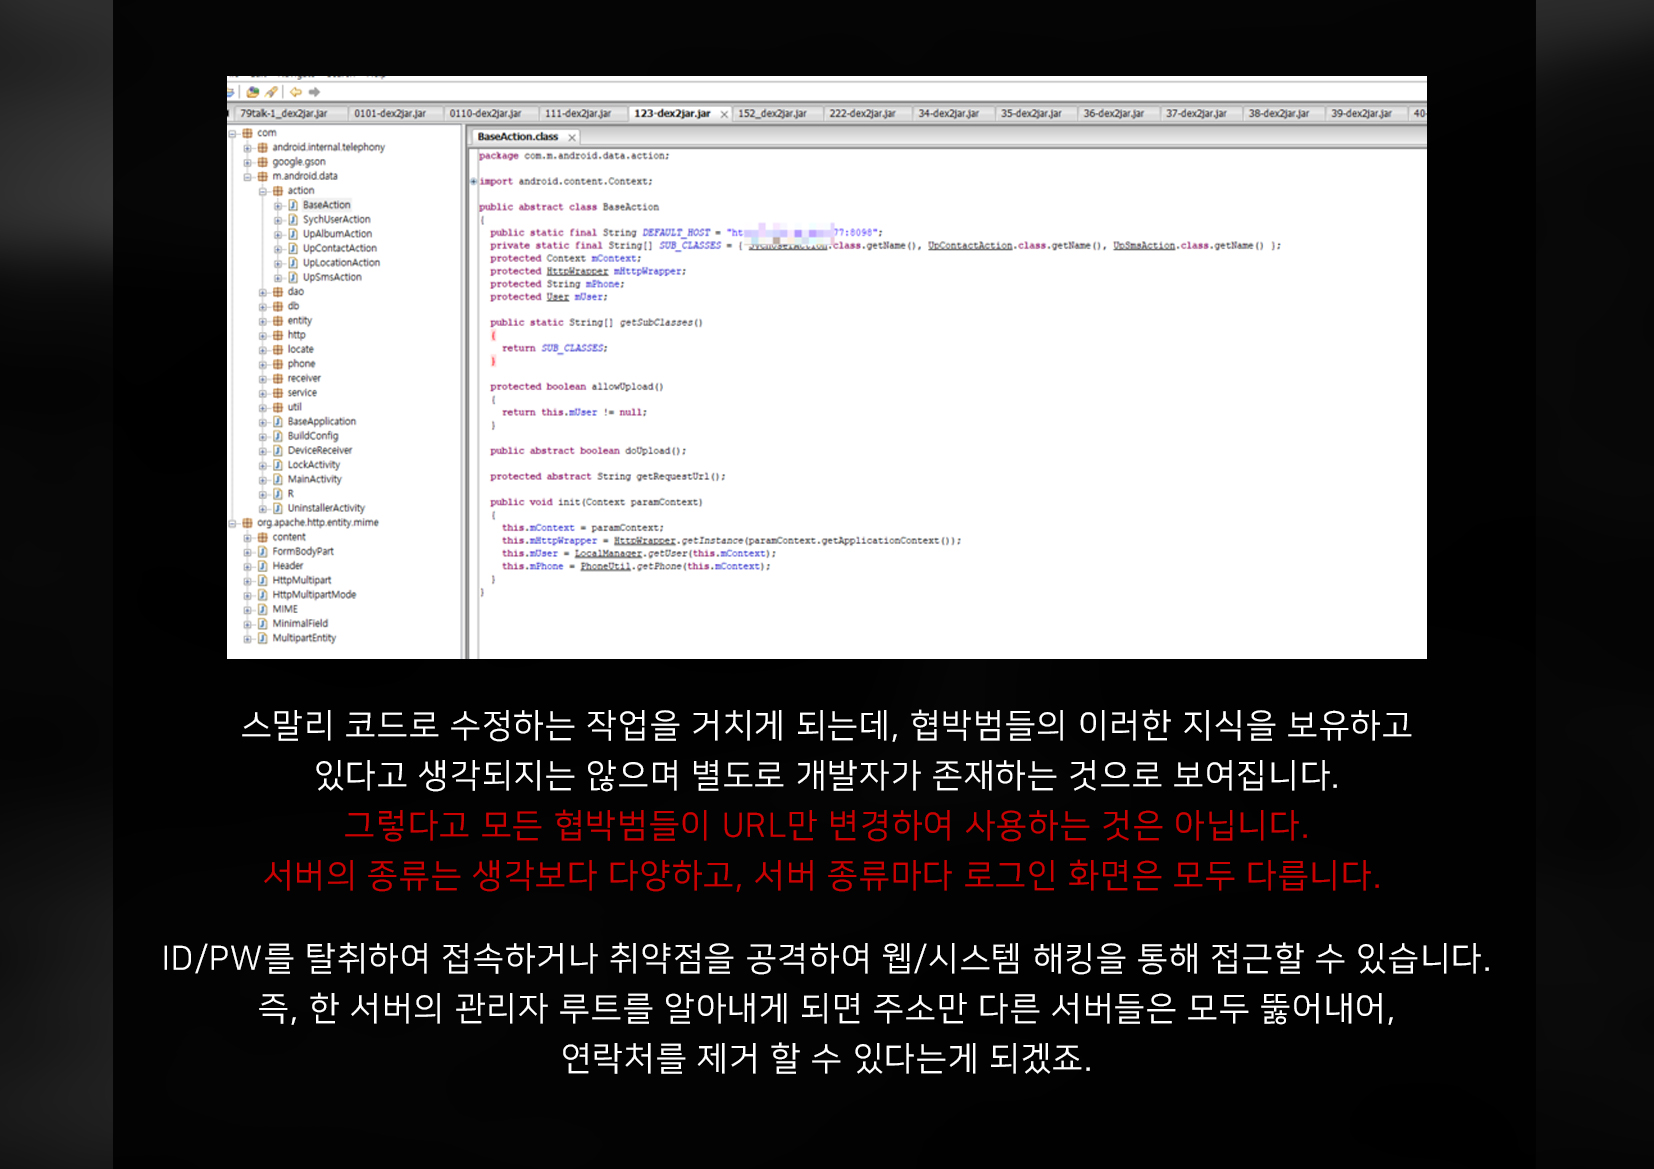Select MinimalField in the tree
Screen dimensions: 1654x1169
point(300,624)
